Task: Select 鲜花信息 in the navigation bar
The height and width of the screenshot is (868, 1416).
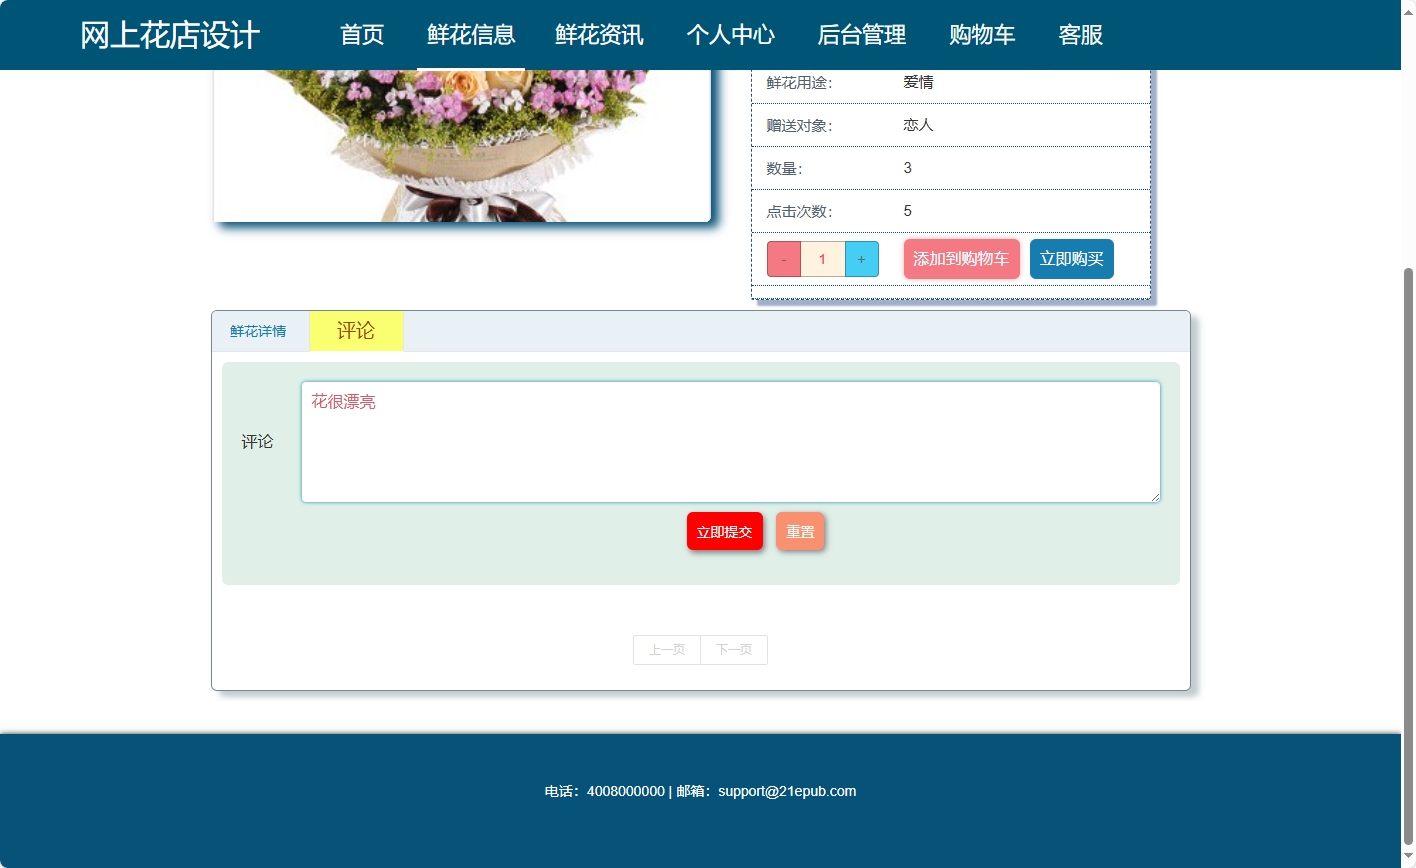Action: [469, 35]
